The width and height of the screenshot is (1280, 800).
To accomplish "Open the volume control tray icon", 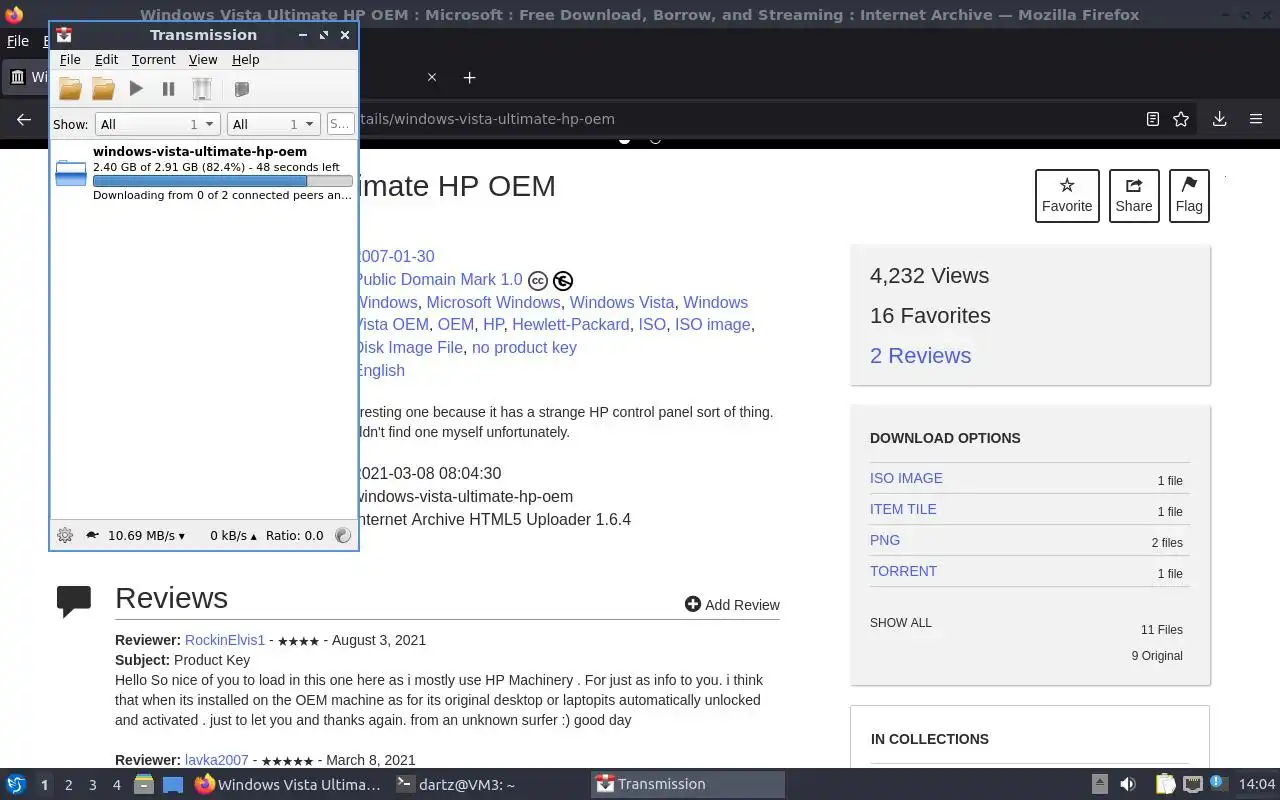I will (1127, 784).
